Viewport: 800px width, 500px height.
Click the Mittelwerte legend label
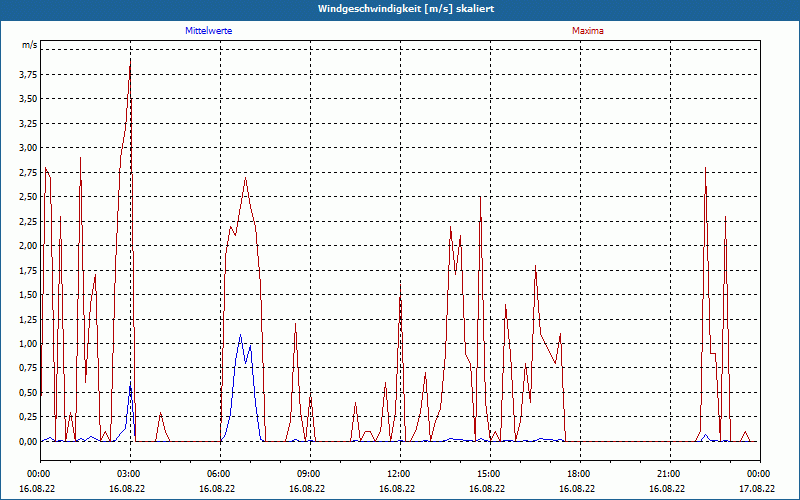[208, 31]
